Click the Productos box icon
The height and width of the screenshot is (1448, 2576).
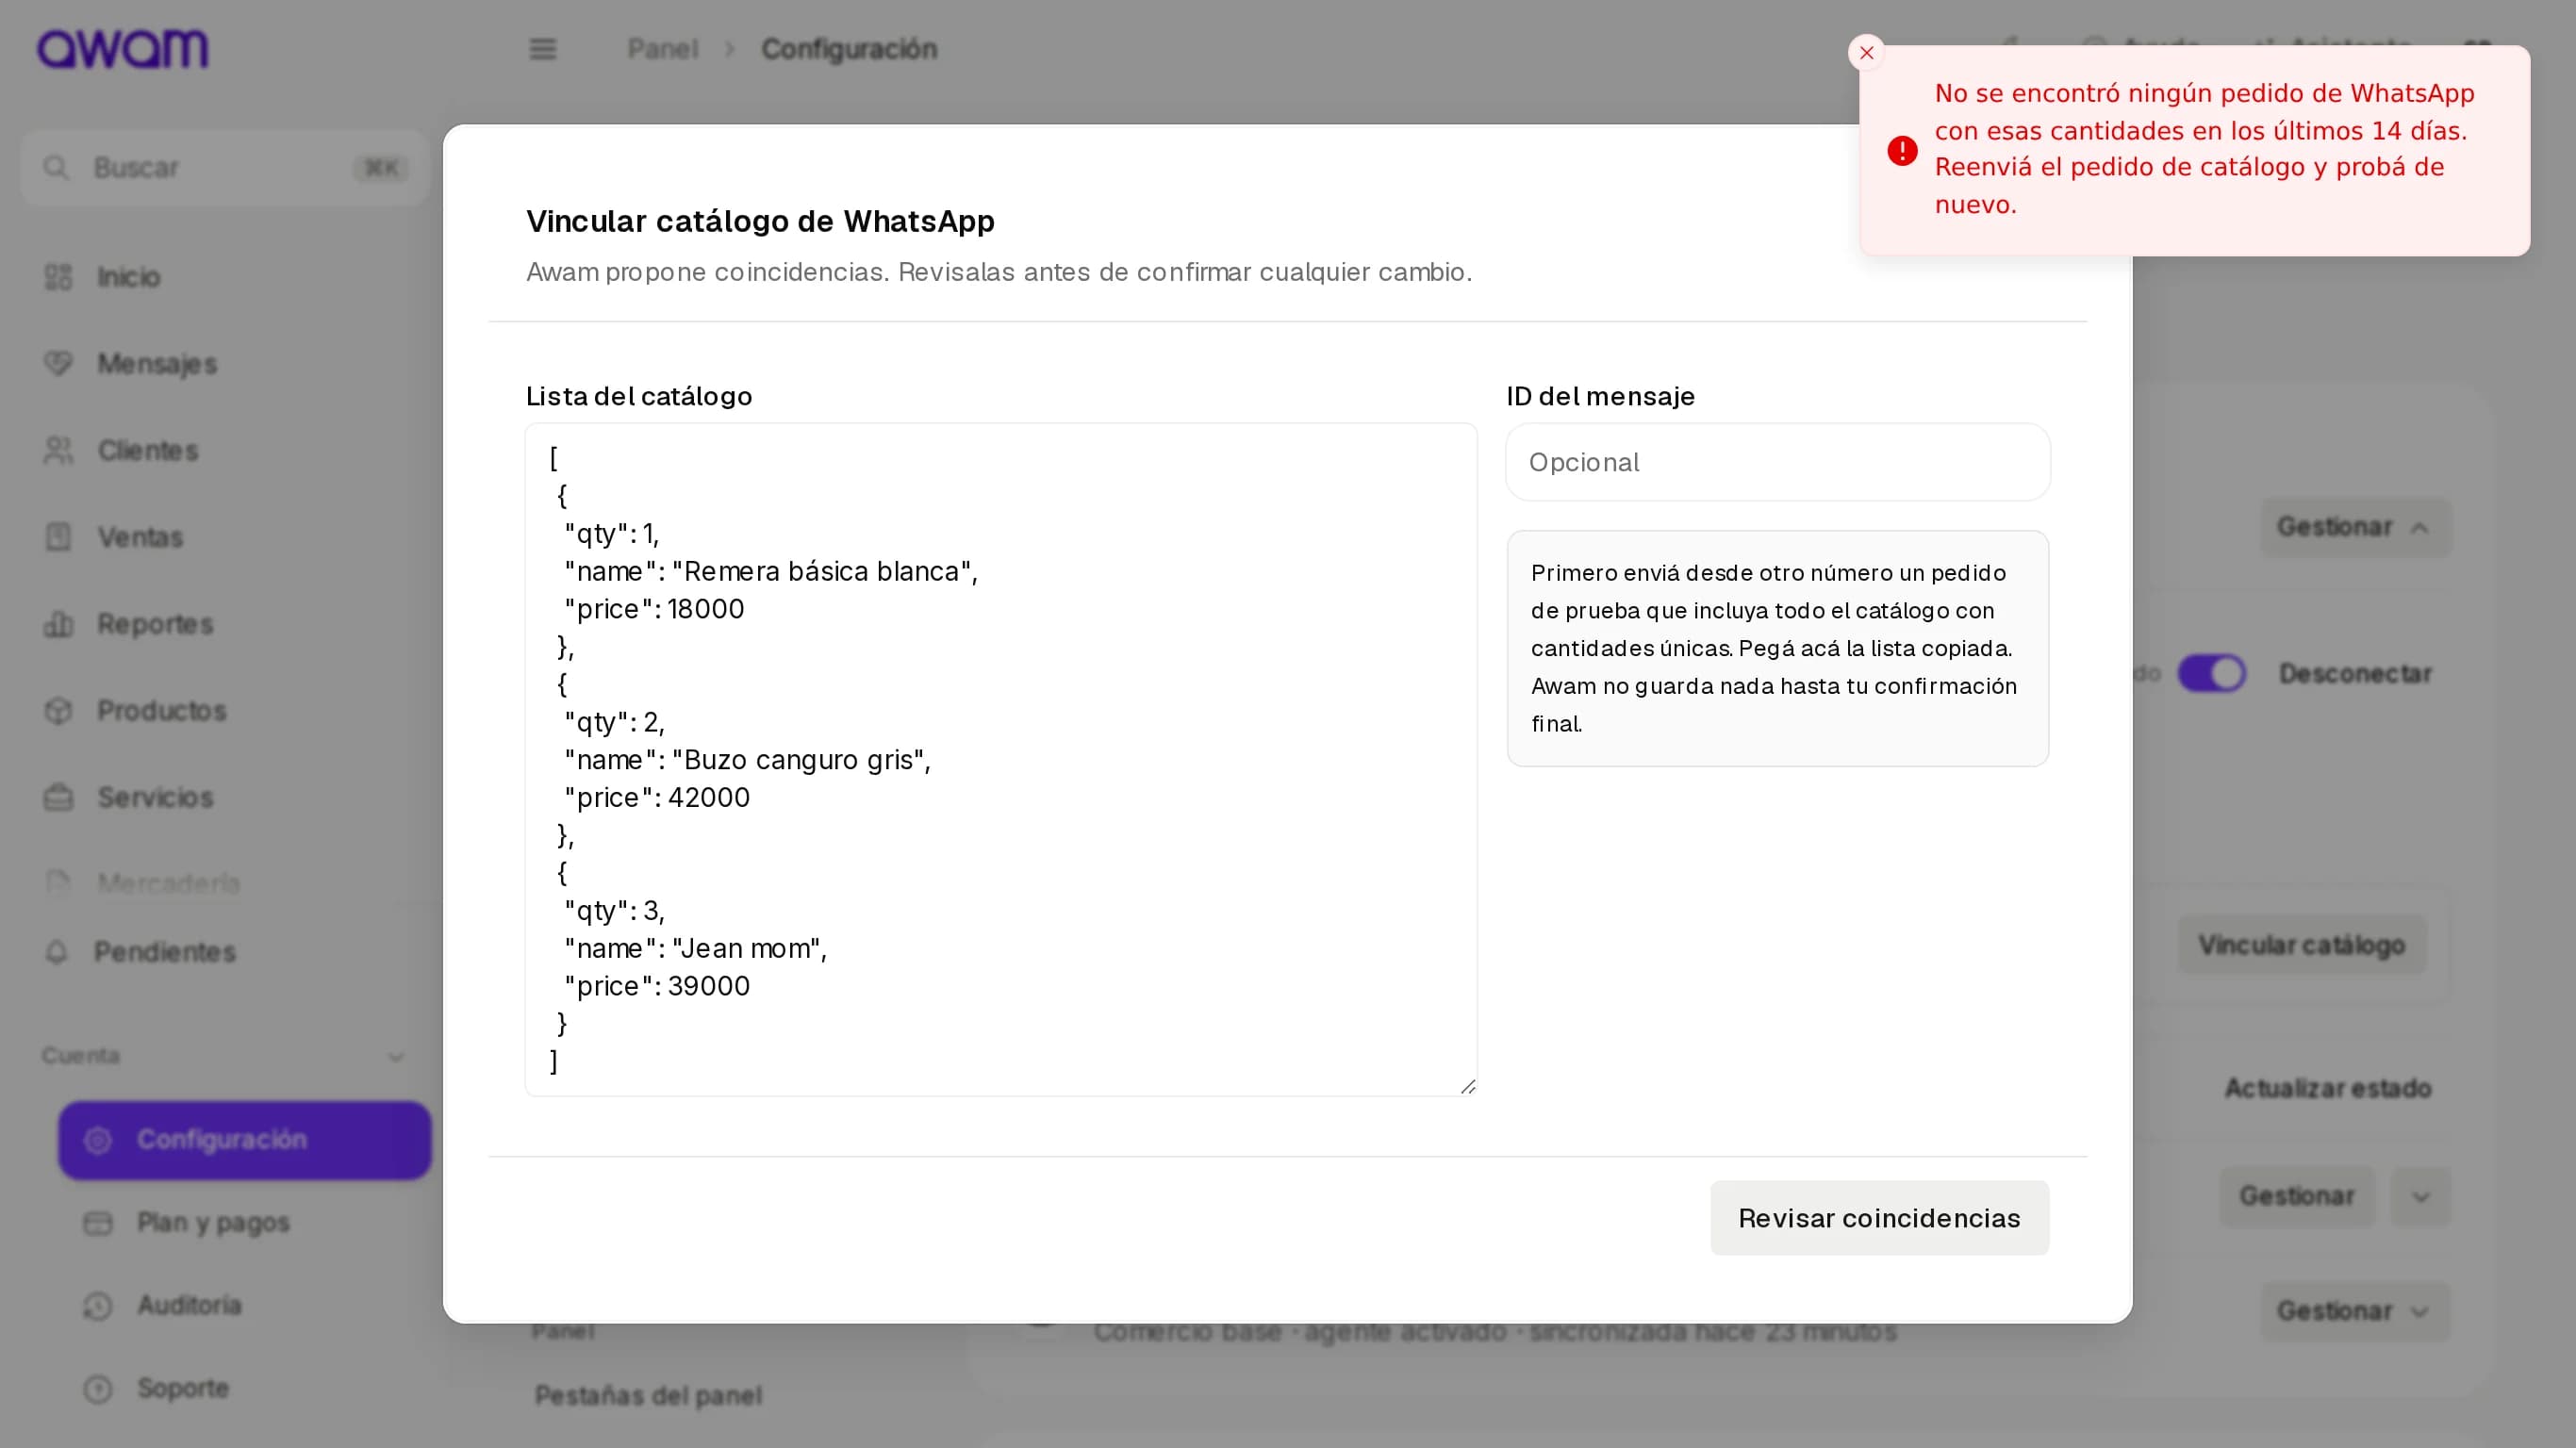pyautogui.click(x=59, y=711)
